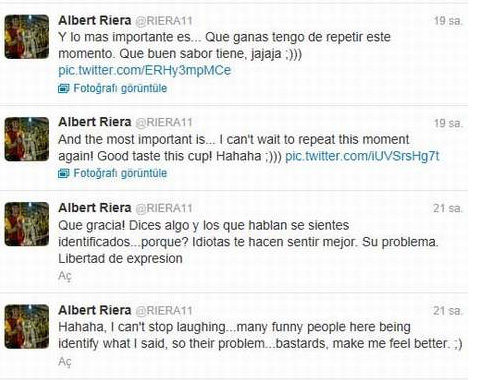This screenshot has height=380, width=478.
Task: Expand 'Aç' under the 'Hahaha' tweet
Action: 65,362
